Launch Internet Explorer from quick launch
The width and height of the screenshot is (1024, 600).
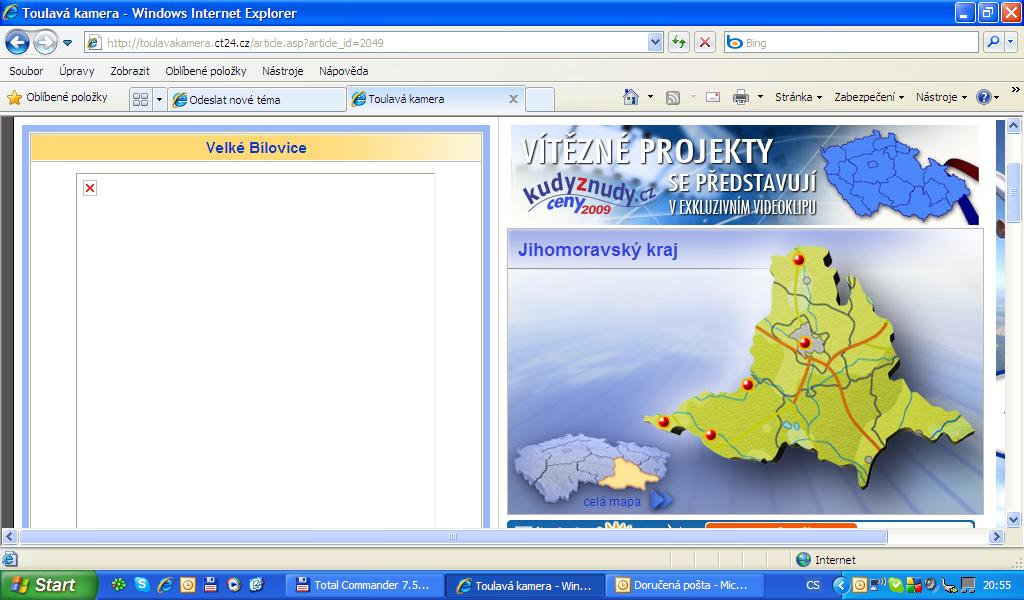pyautogui.click(x=165, y=584)
